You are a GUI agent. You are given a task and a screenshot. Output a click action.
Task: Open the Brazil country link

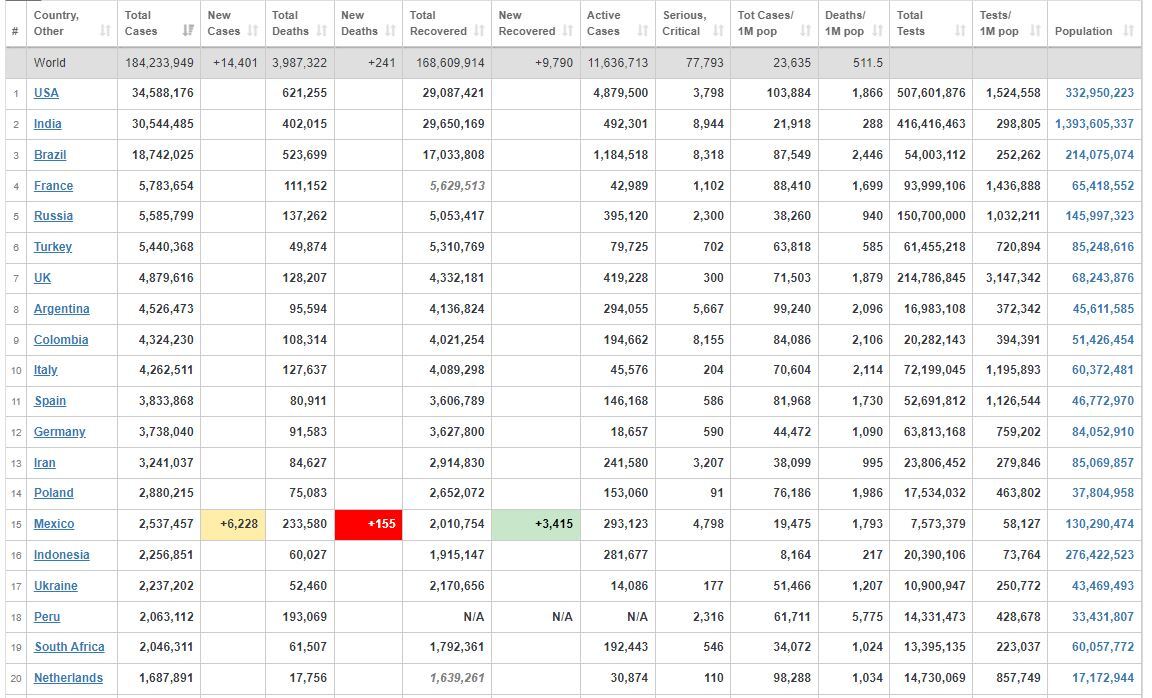50,155
